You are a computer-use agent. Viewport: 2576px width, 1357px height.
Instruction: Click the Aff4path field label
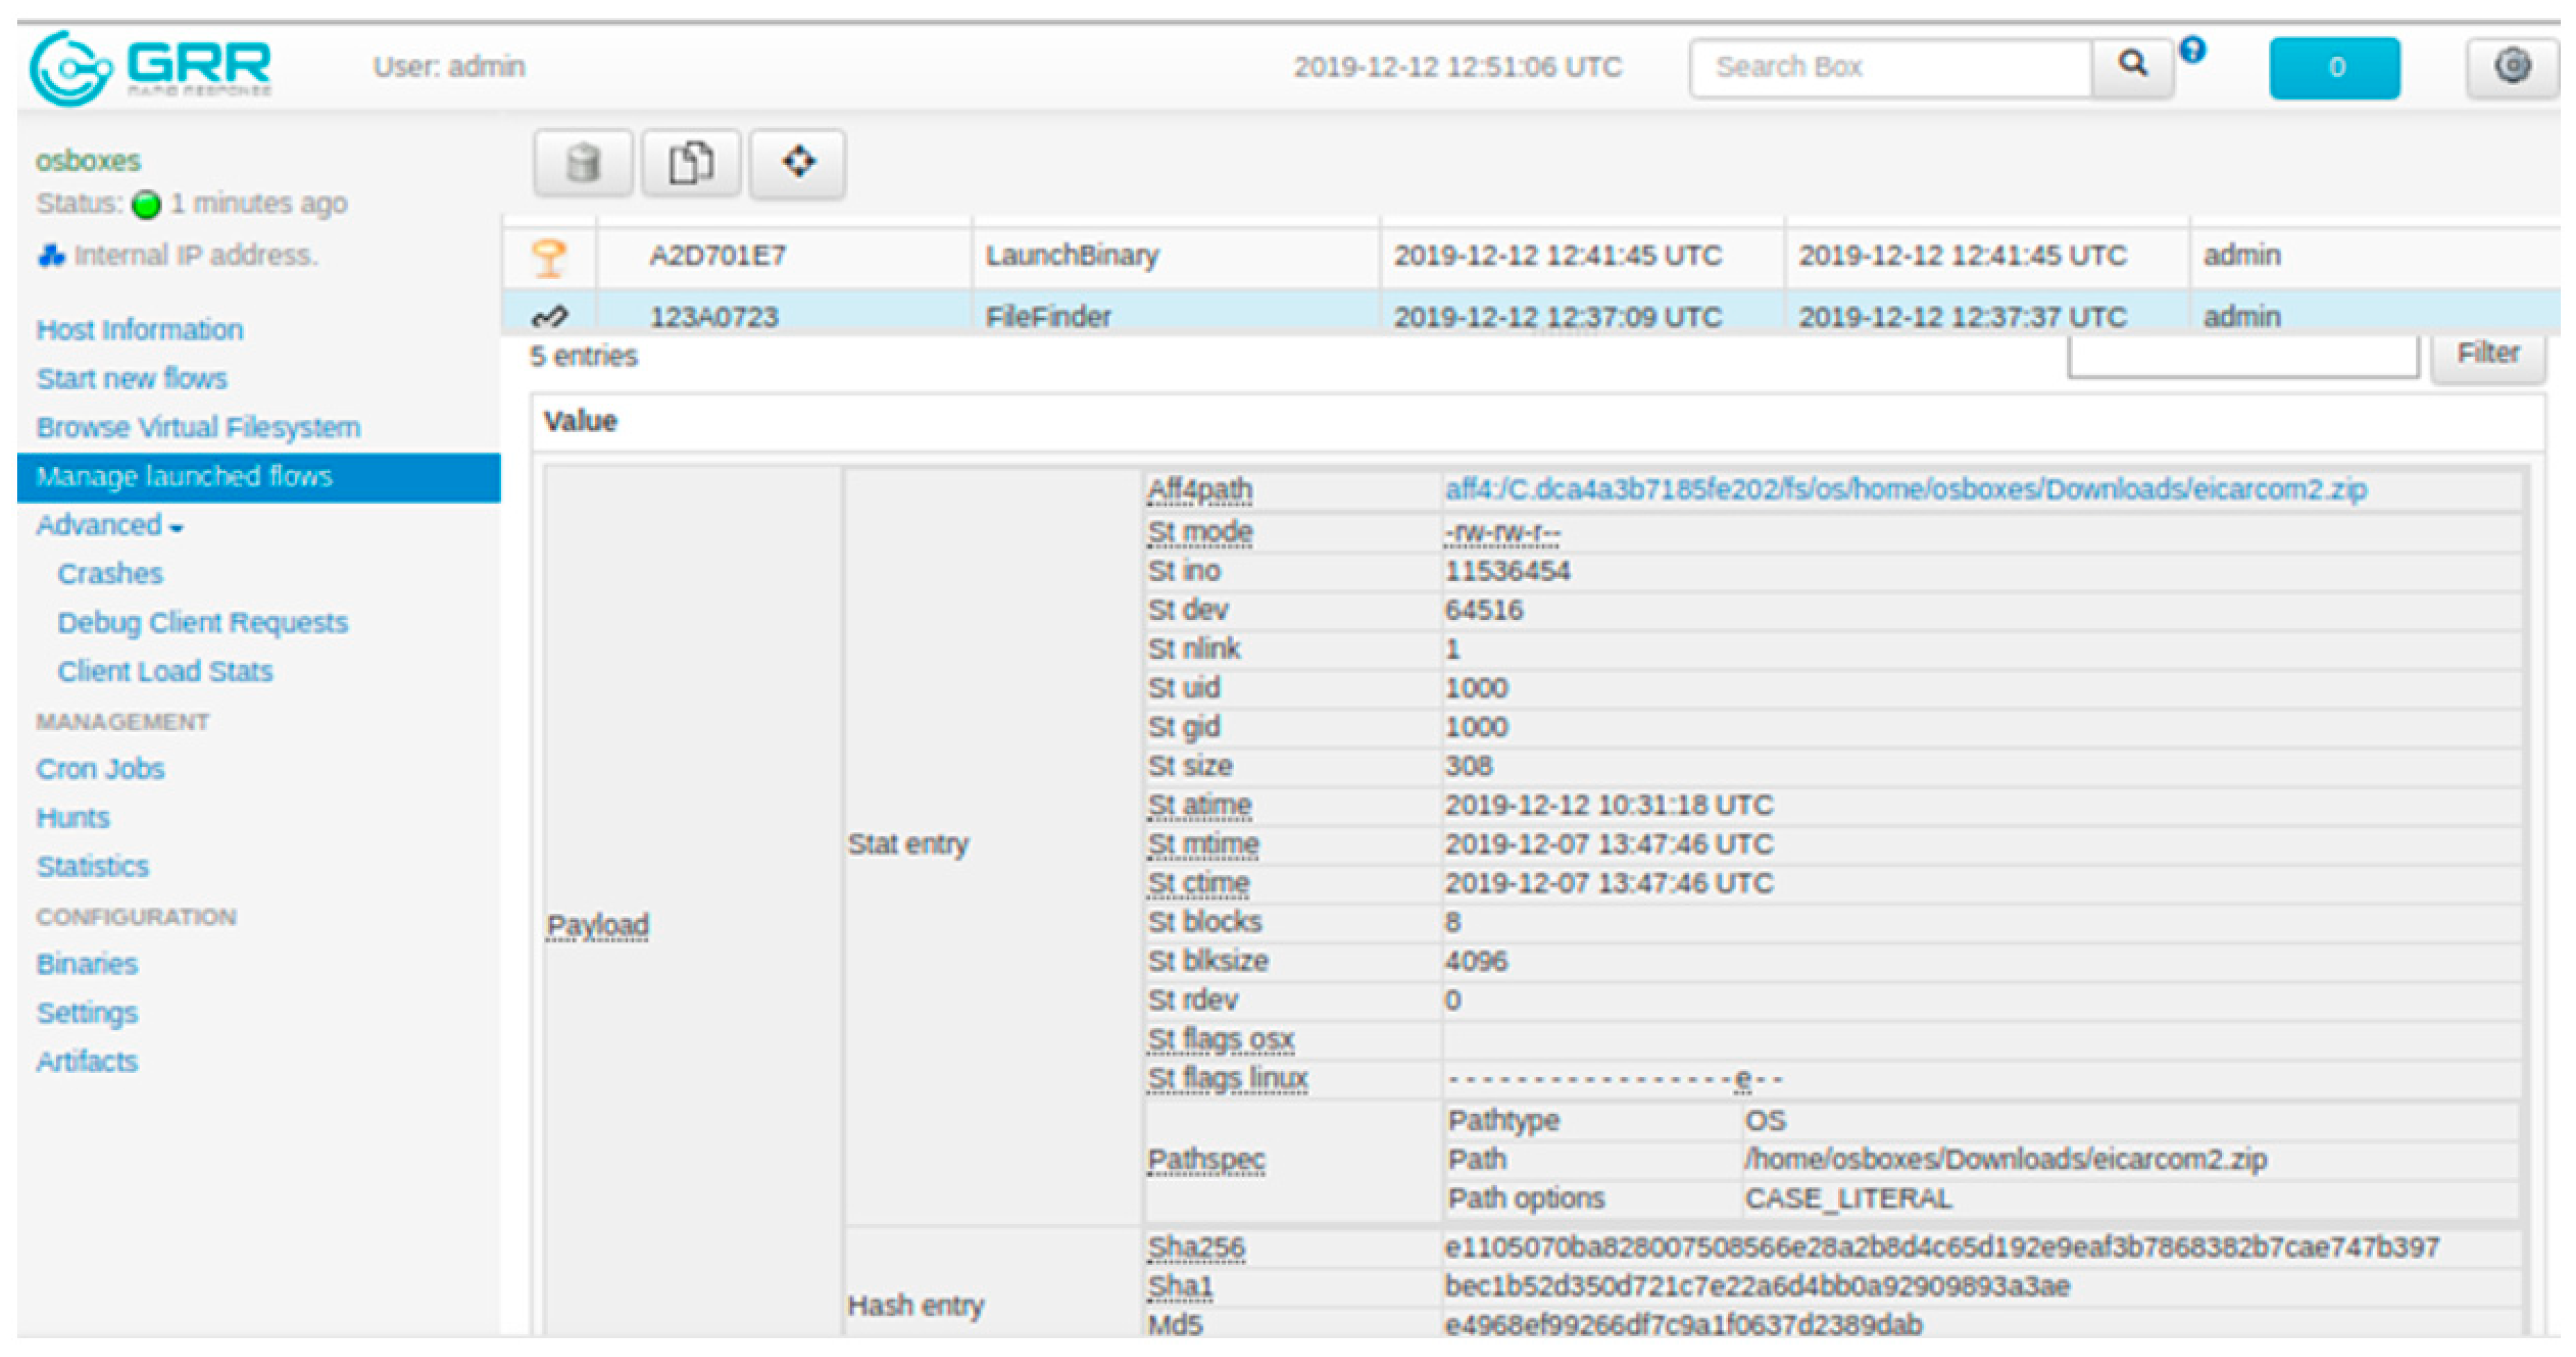pyautogui.click(x=1199, y=490)
